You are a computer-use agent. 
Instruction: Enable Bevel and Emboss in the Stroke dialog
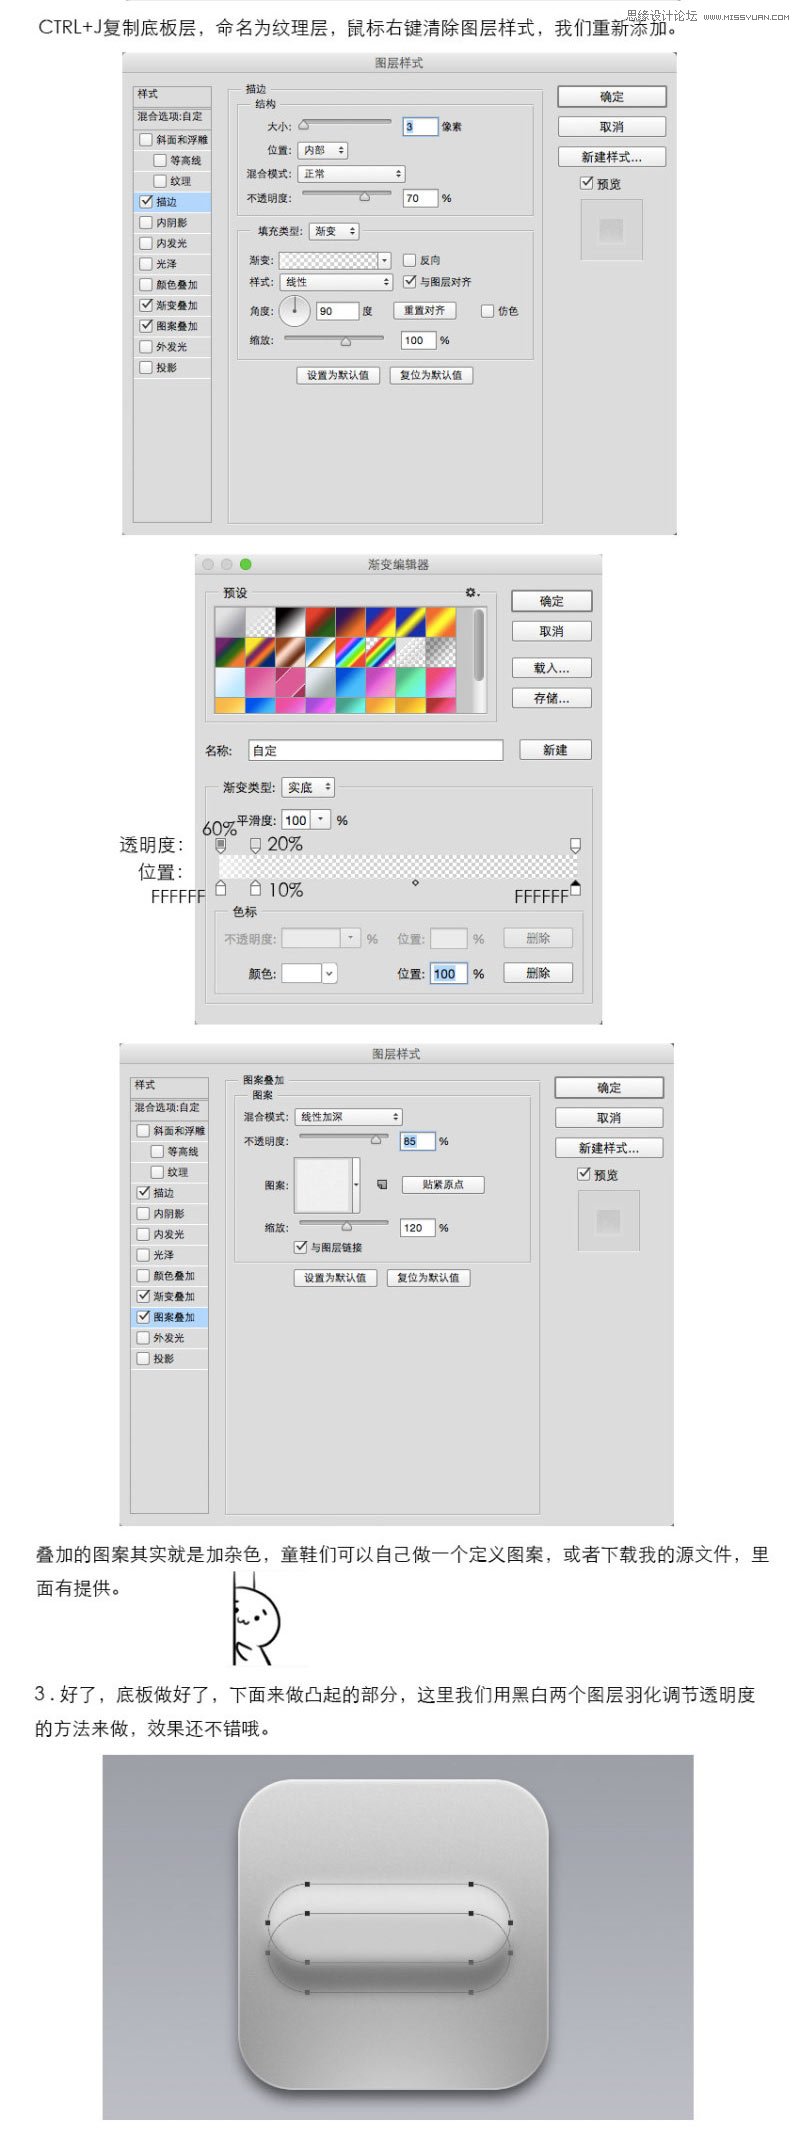coord(146,140)
